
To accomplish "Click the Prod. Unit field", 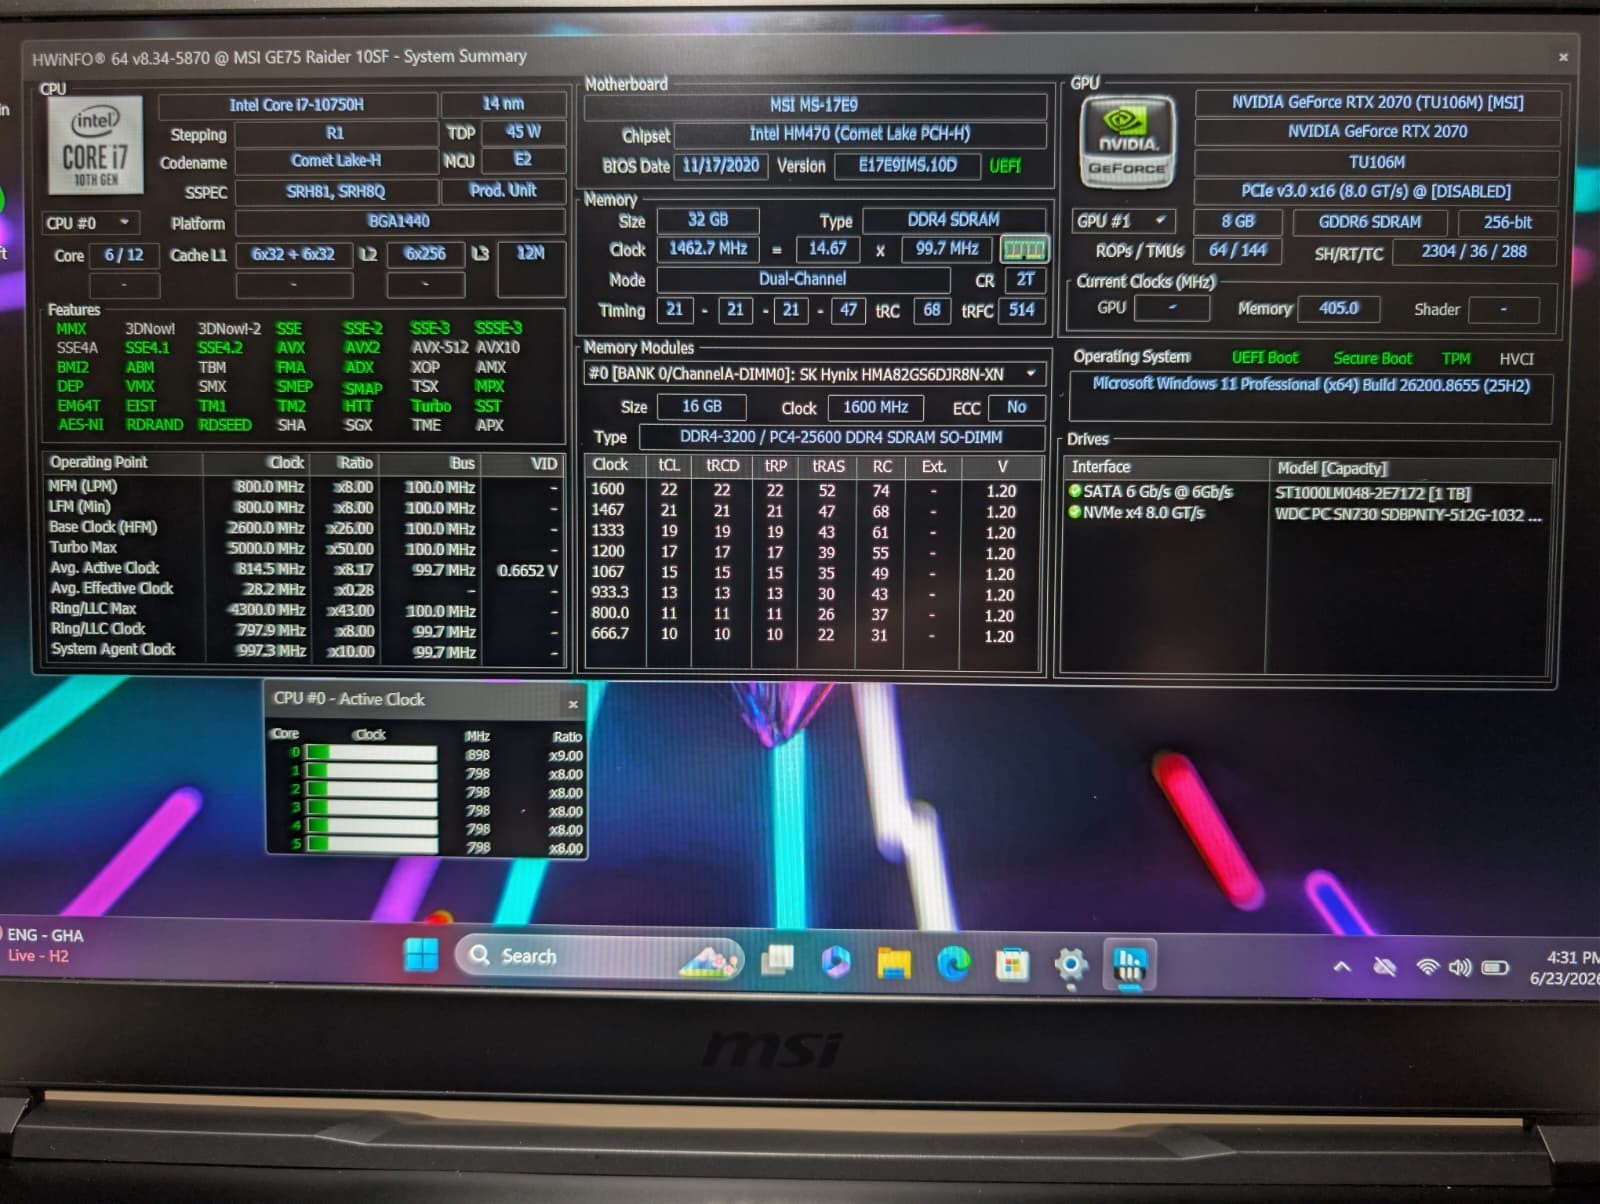I will pyautogui.click(x=503, y=190).
